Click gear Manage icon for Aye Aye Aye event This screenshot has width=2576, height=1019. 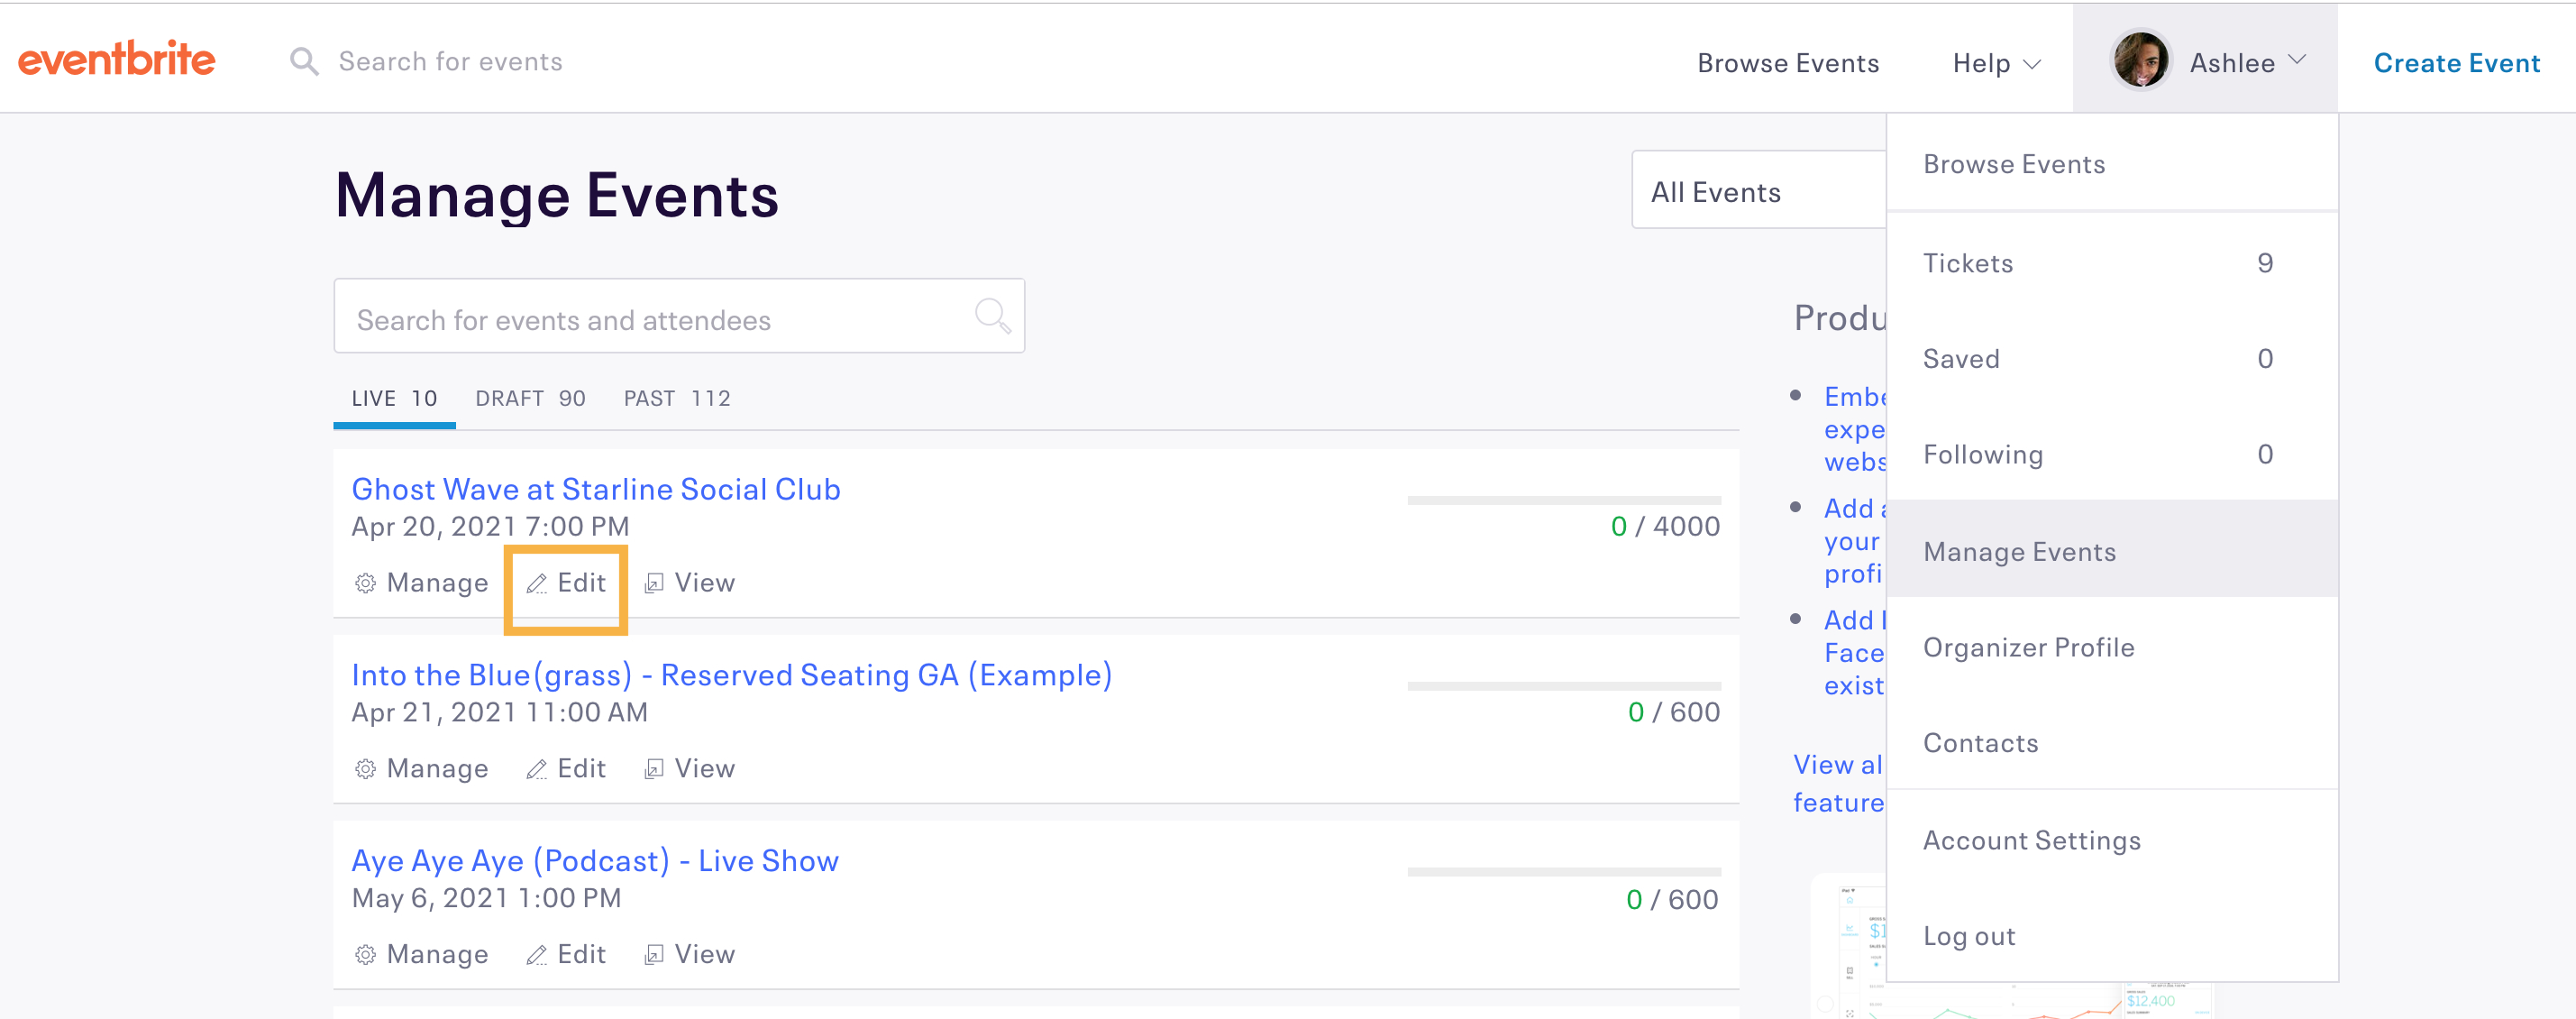click(x=366, y=955)
